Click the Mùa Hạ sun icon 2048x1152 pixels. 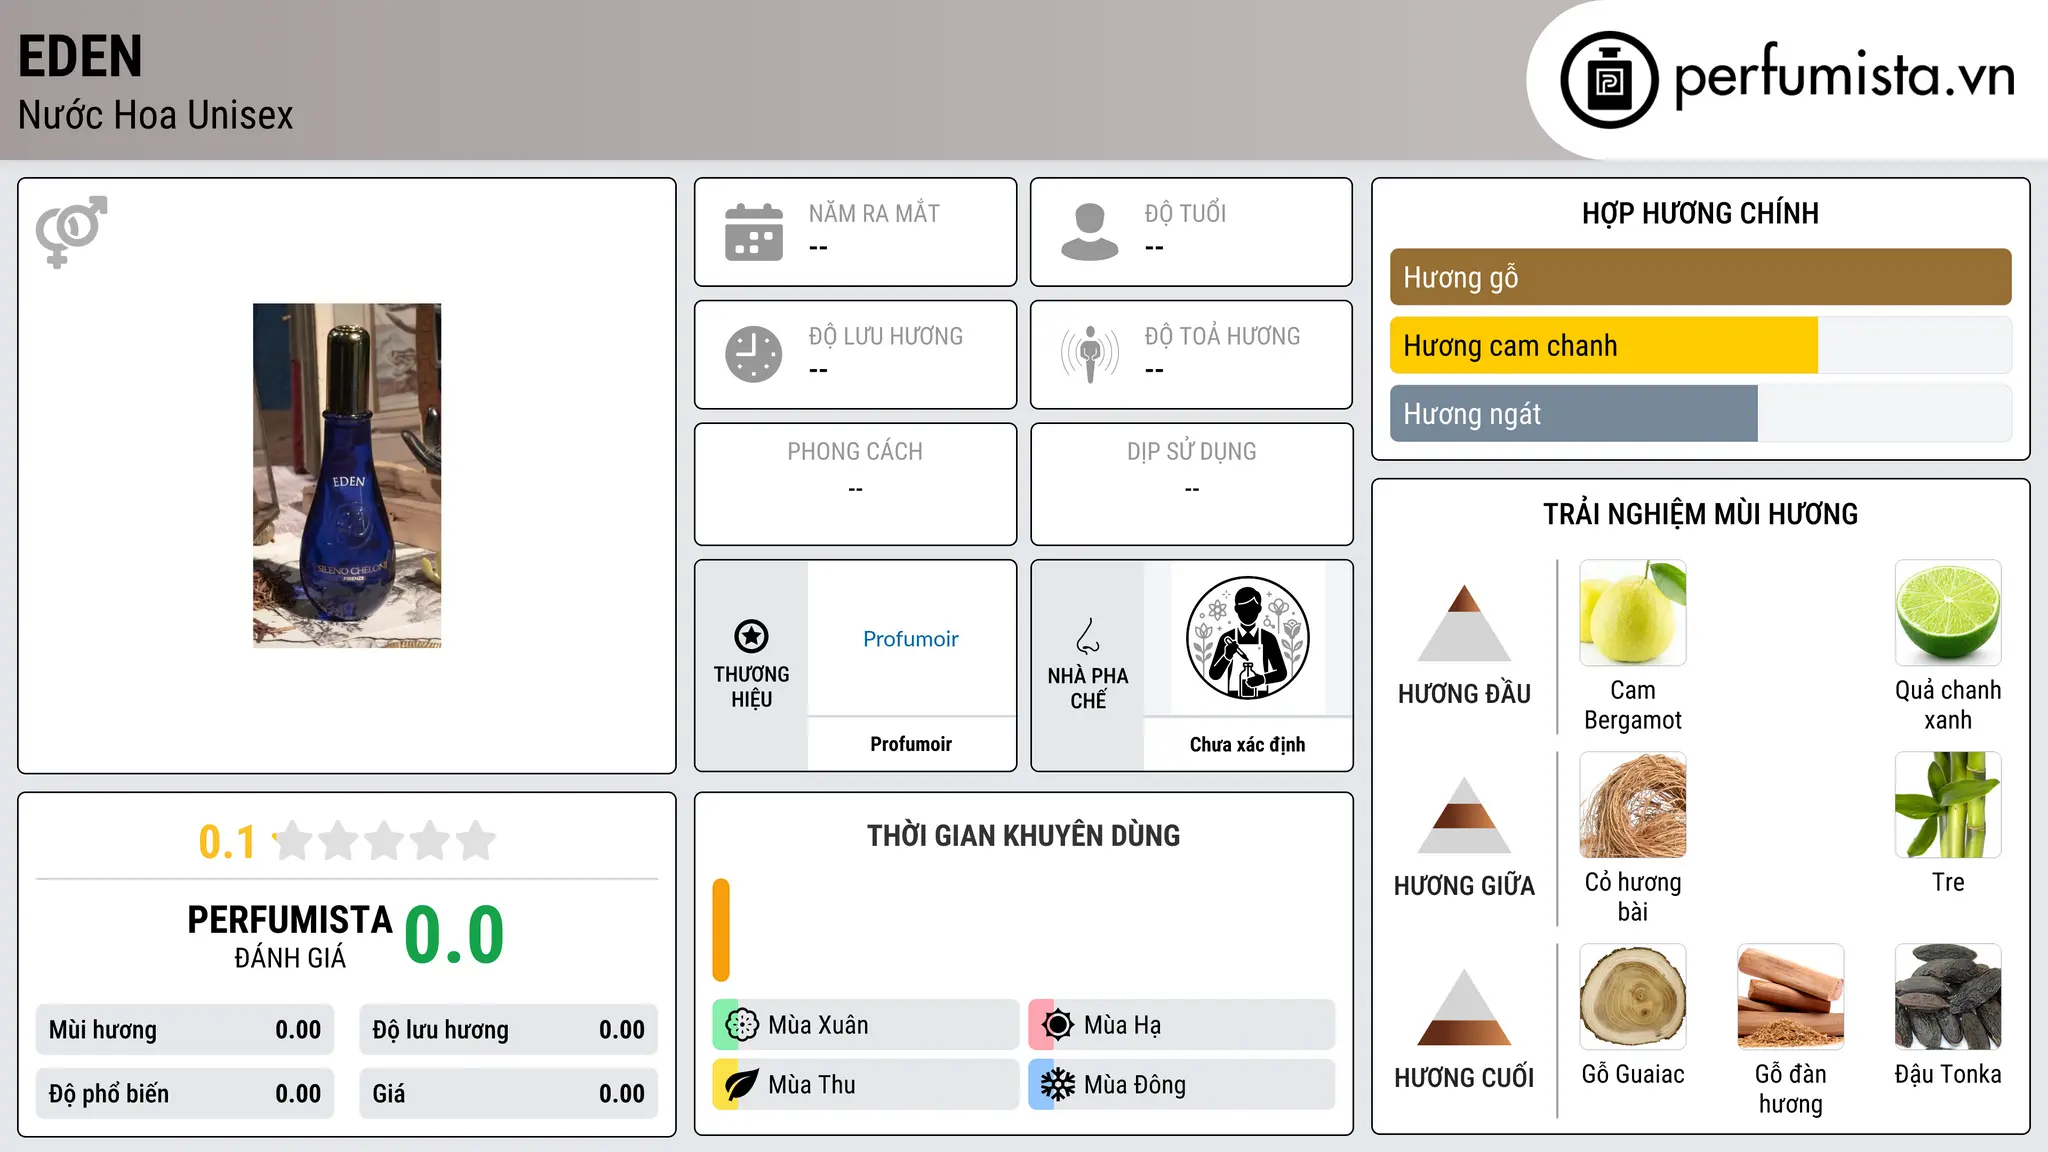(1057, 1024)
